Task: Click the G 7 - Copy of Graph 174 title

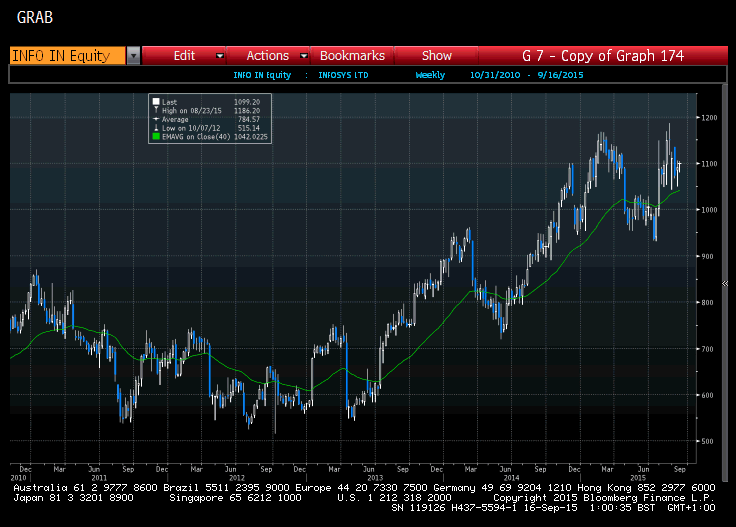Action: click(603, 56)
